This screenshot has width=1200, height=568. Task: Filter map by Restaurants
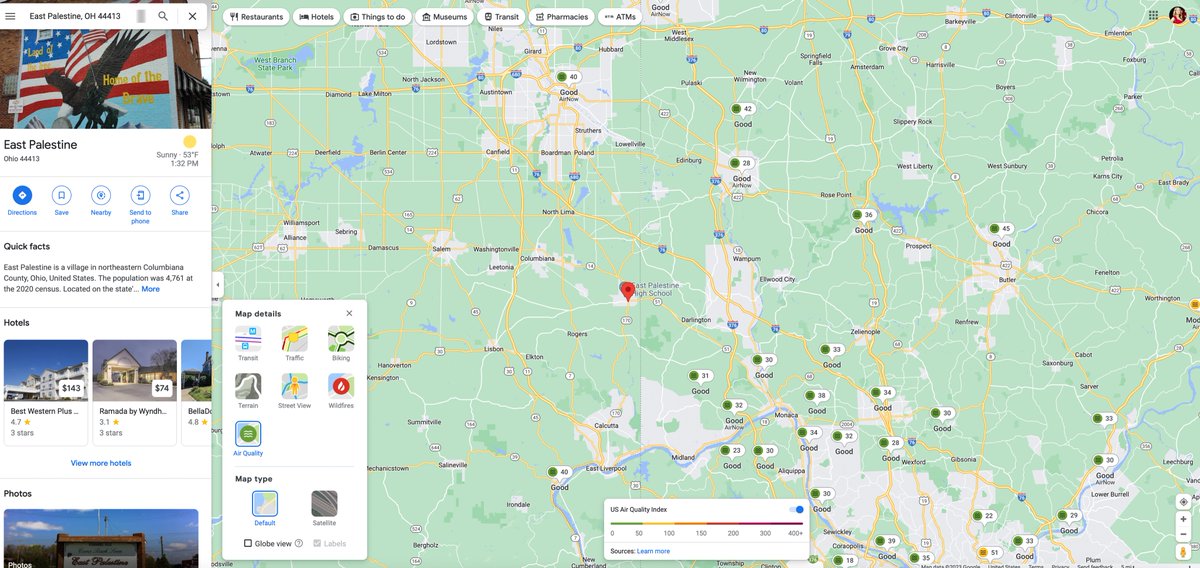pyautogui.click(x=256, y=17)
